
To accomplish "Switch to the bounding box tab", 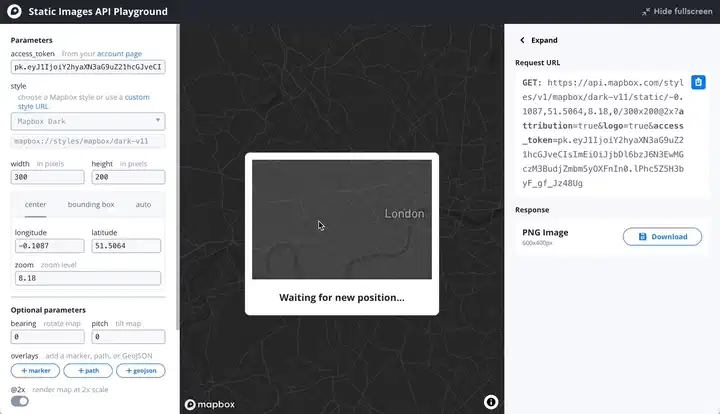I will [x=91, y=204].
